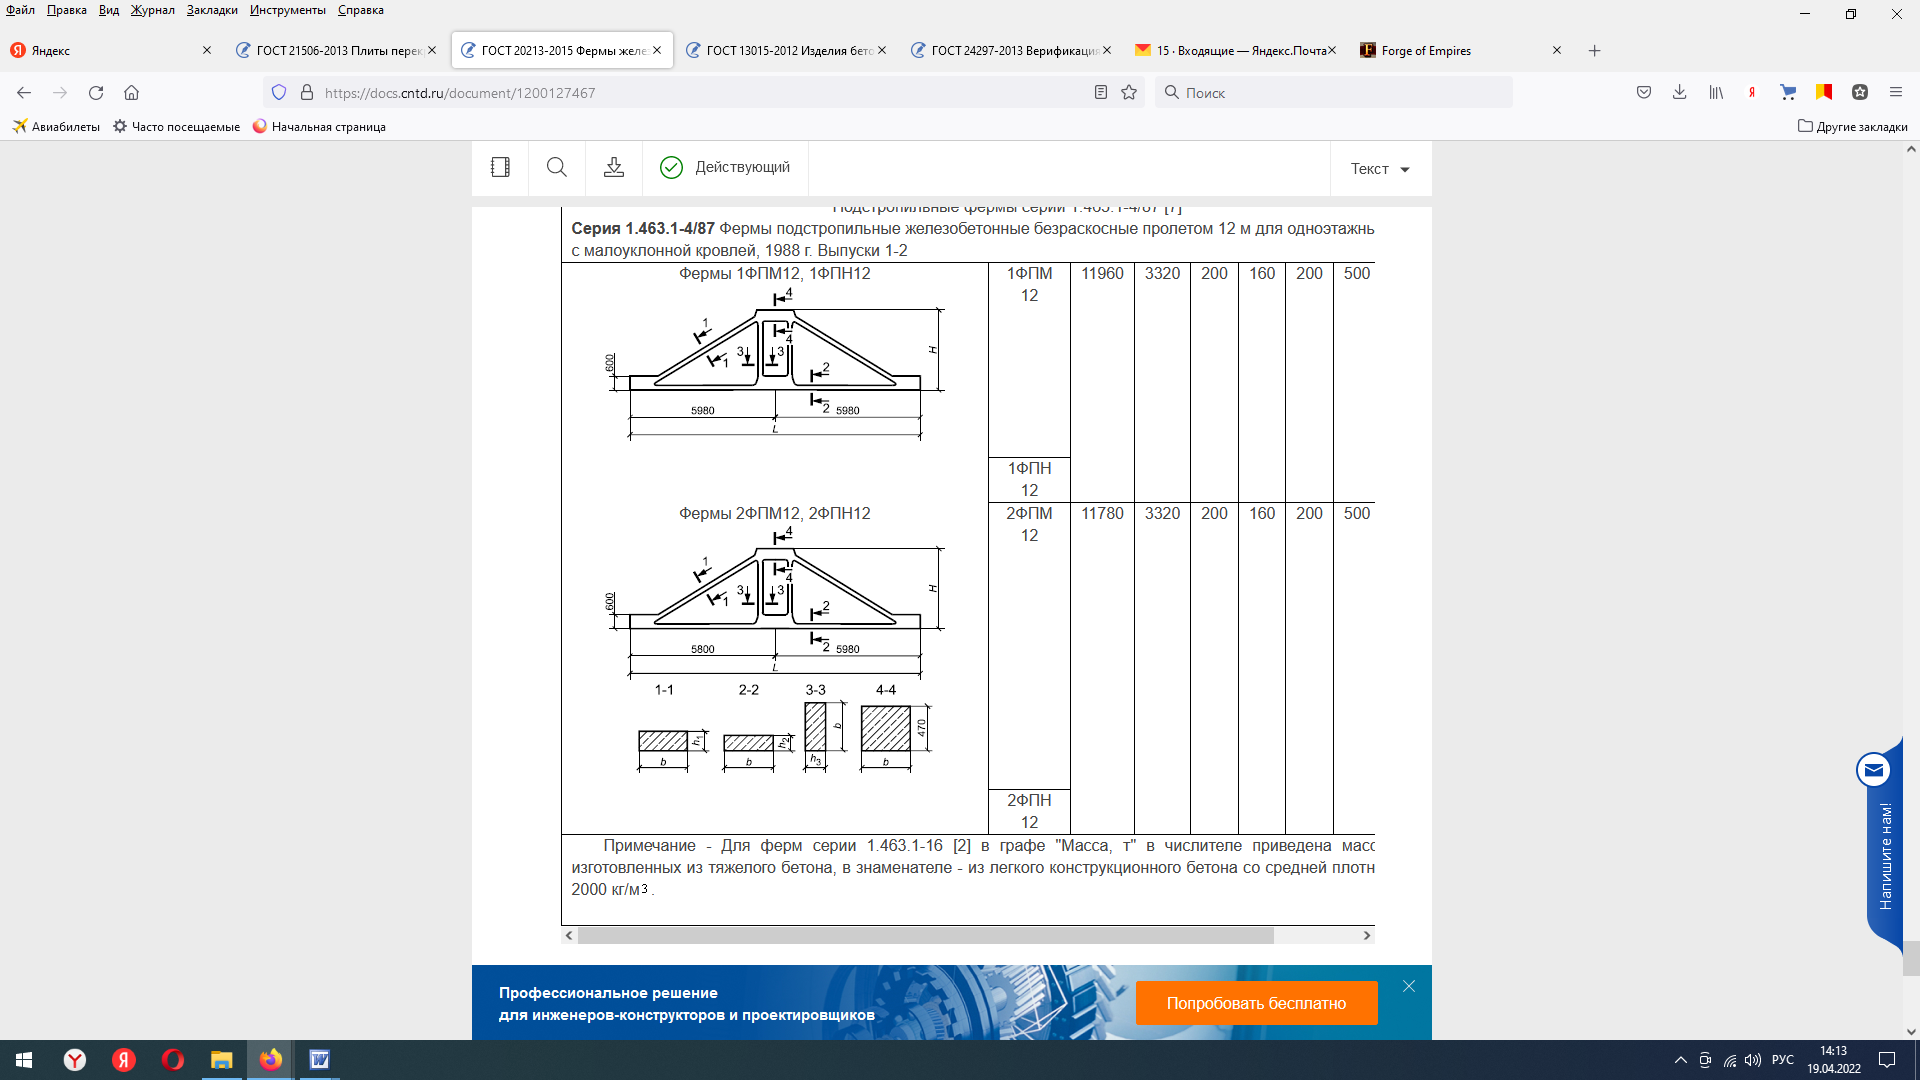This screenshot has width=1920, height=1080.
Task: Close the 'Forge of Empires' tab
Action: tap(1557, 51)
